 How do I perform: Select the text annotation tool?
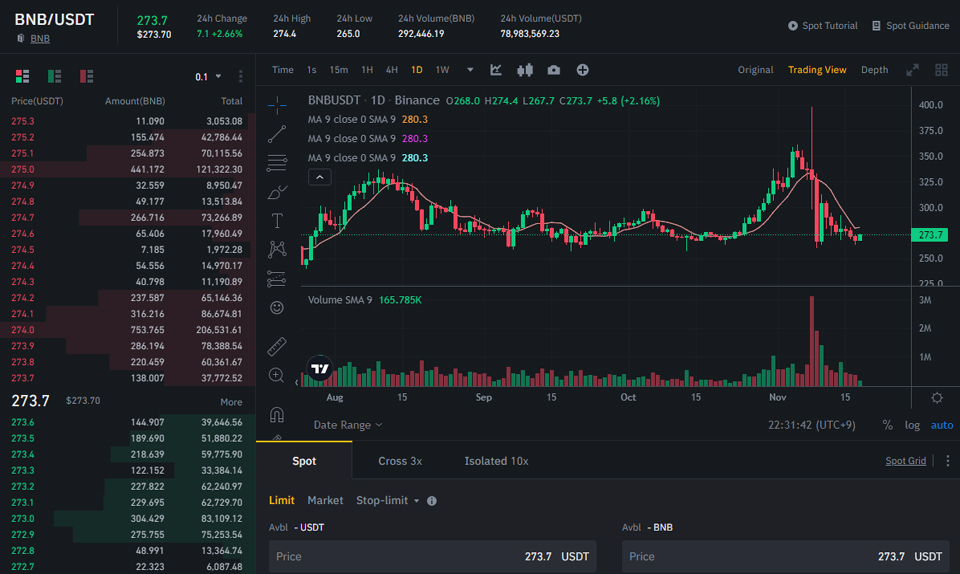[x=277, y=220]
